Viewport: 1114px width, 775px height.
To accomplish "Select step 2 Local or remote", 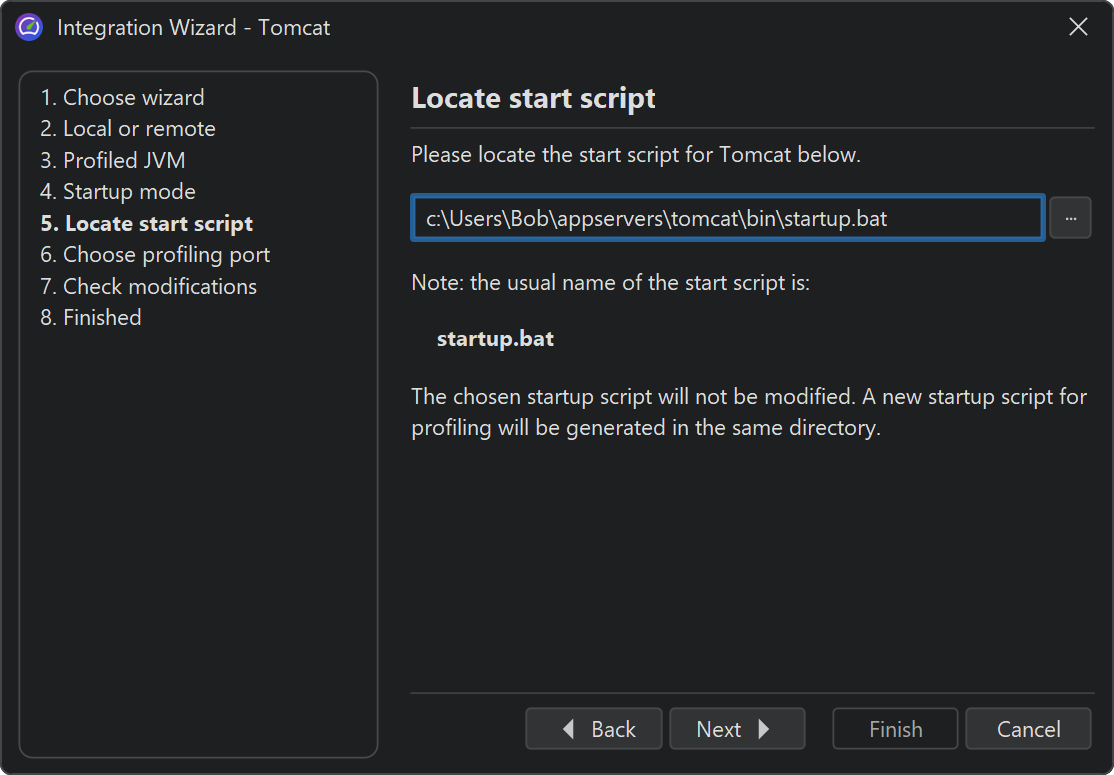I will [x=128, y=128].
